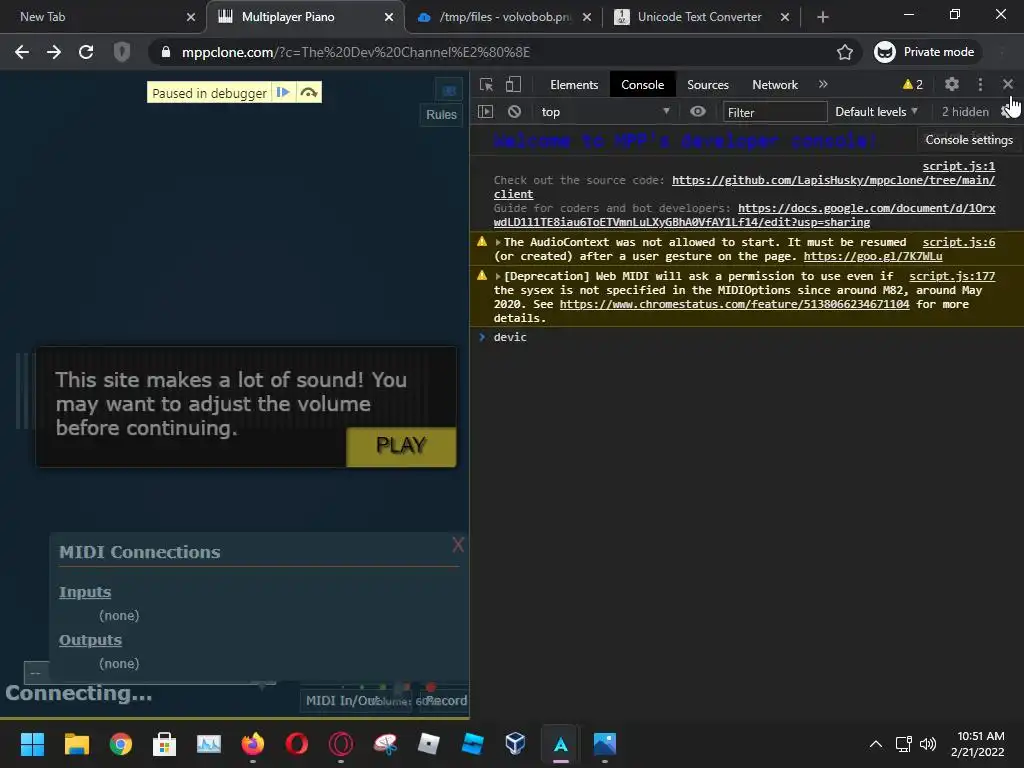Open the chromestatus feature link

pos(734,304)
